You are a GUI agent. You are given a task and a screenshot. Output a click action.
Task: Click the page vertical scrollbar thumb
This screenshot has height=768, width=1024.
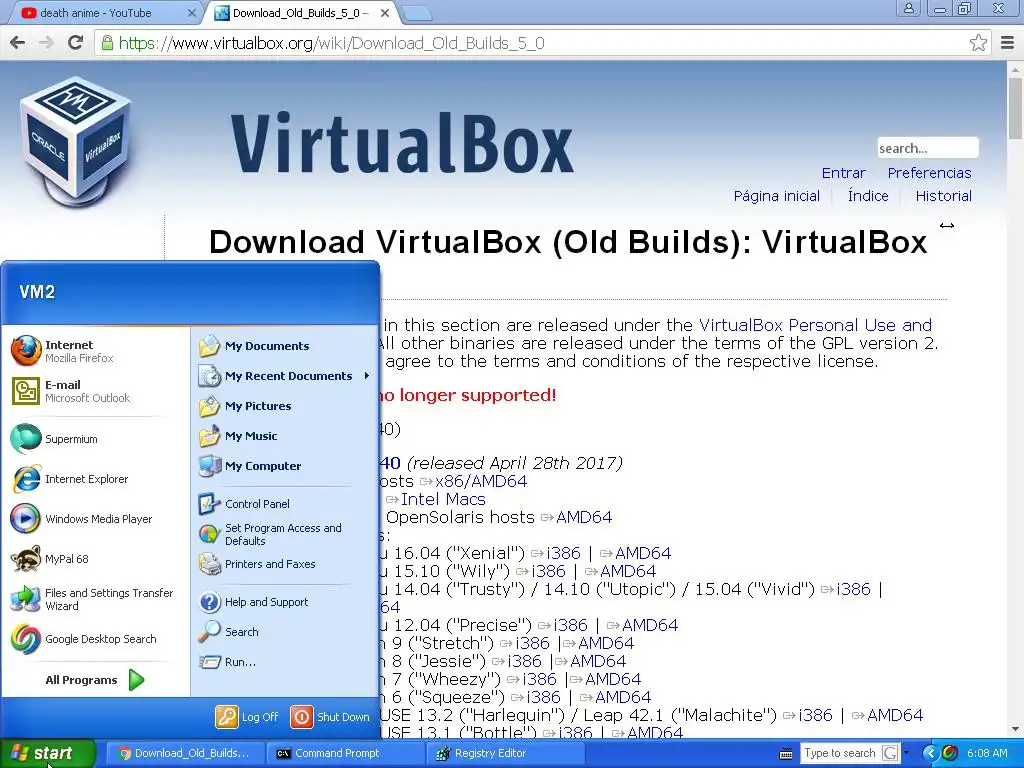coord(1015,108)
